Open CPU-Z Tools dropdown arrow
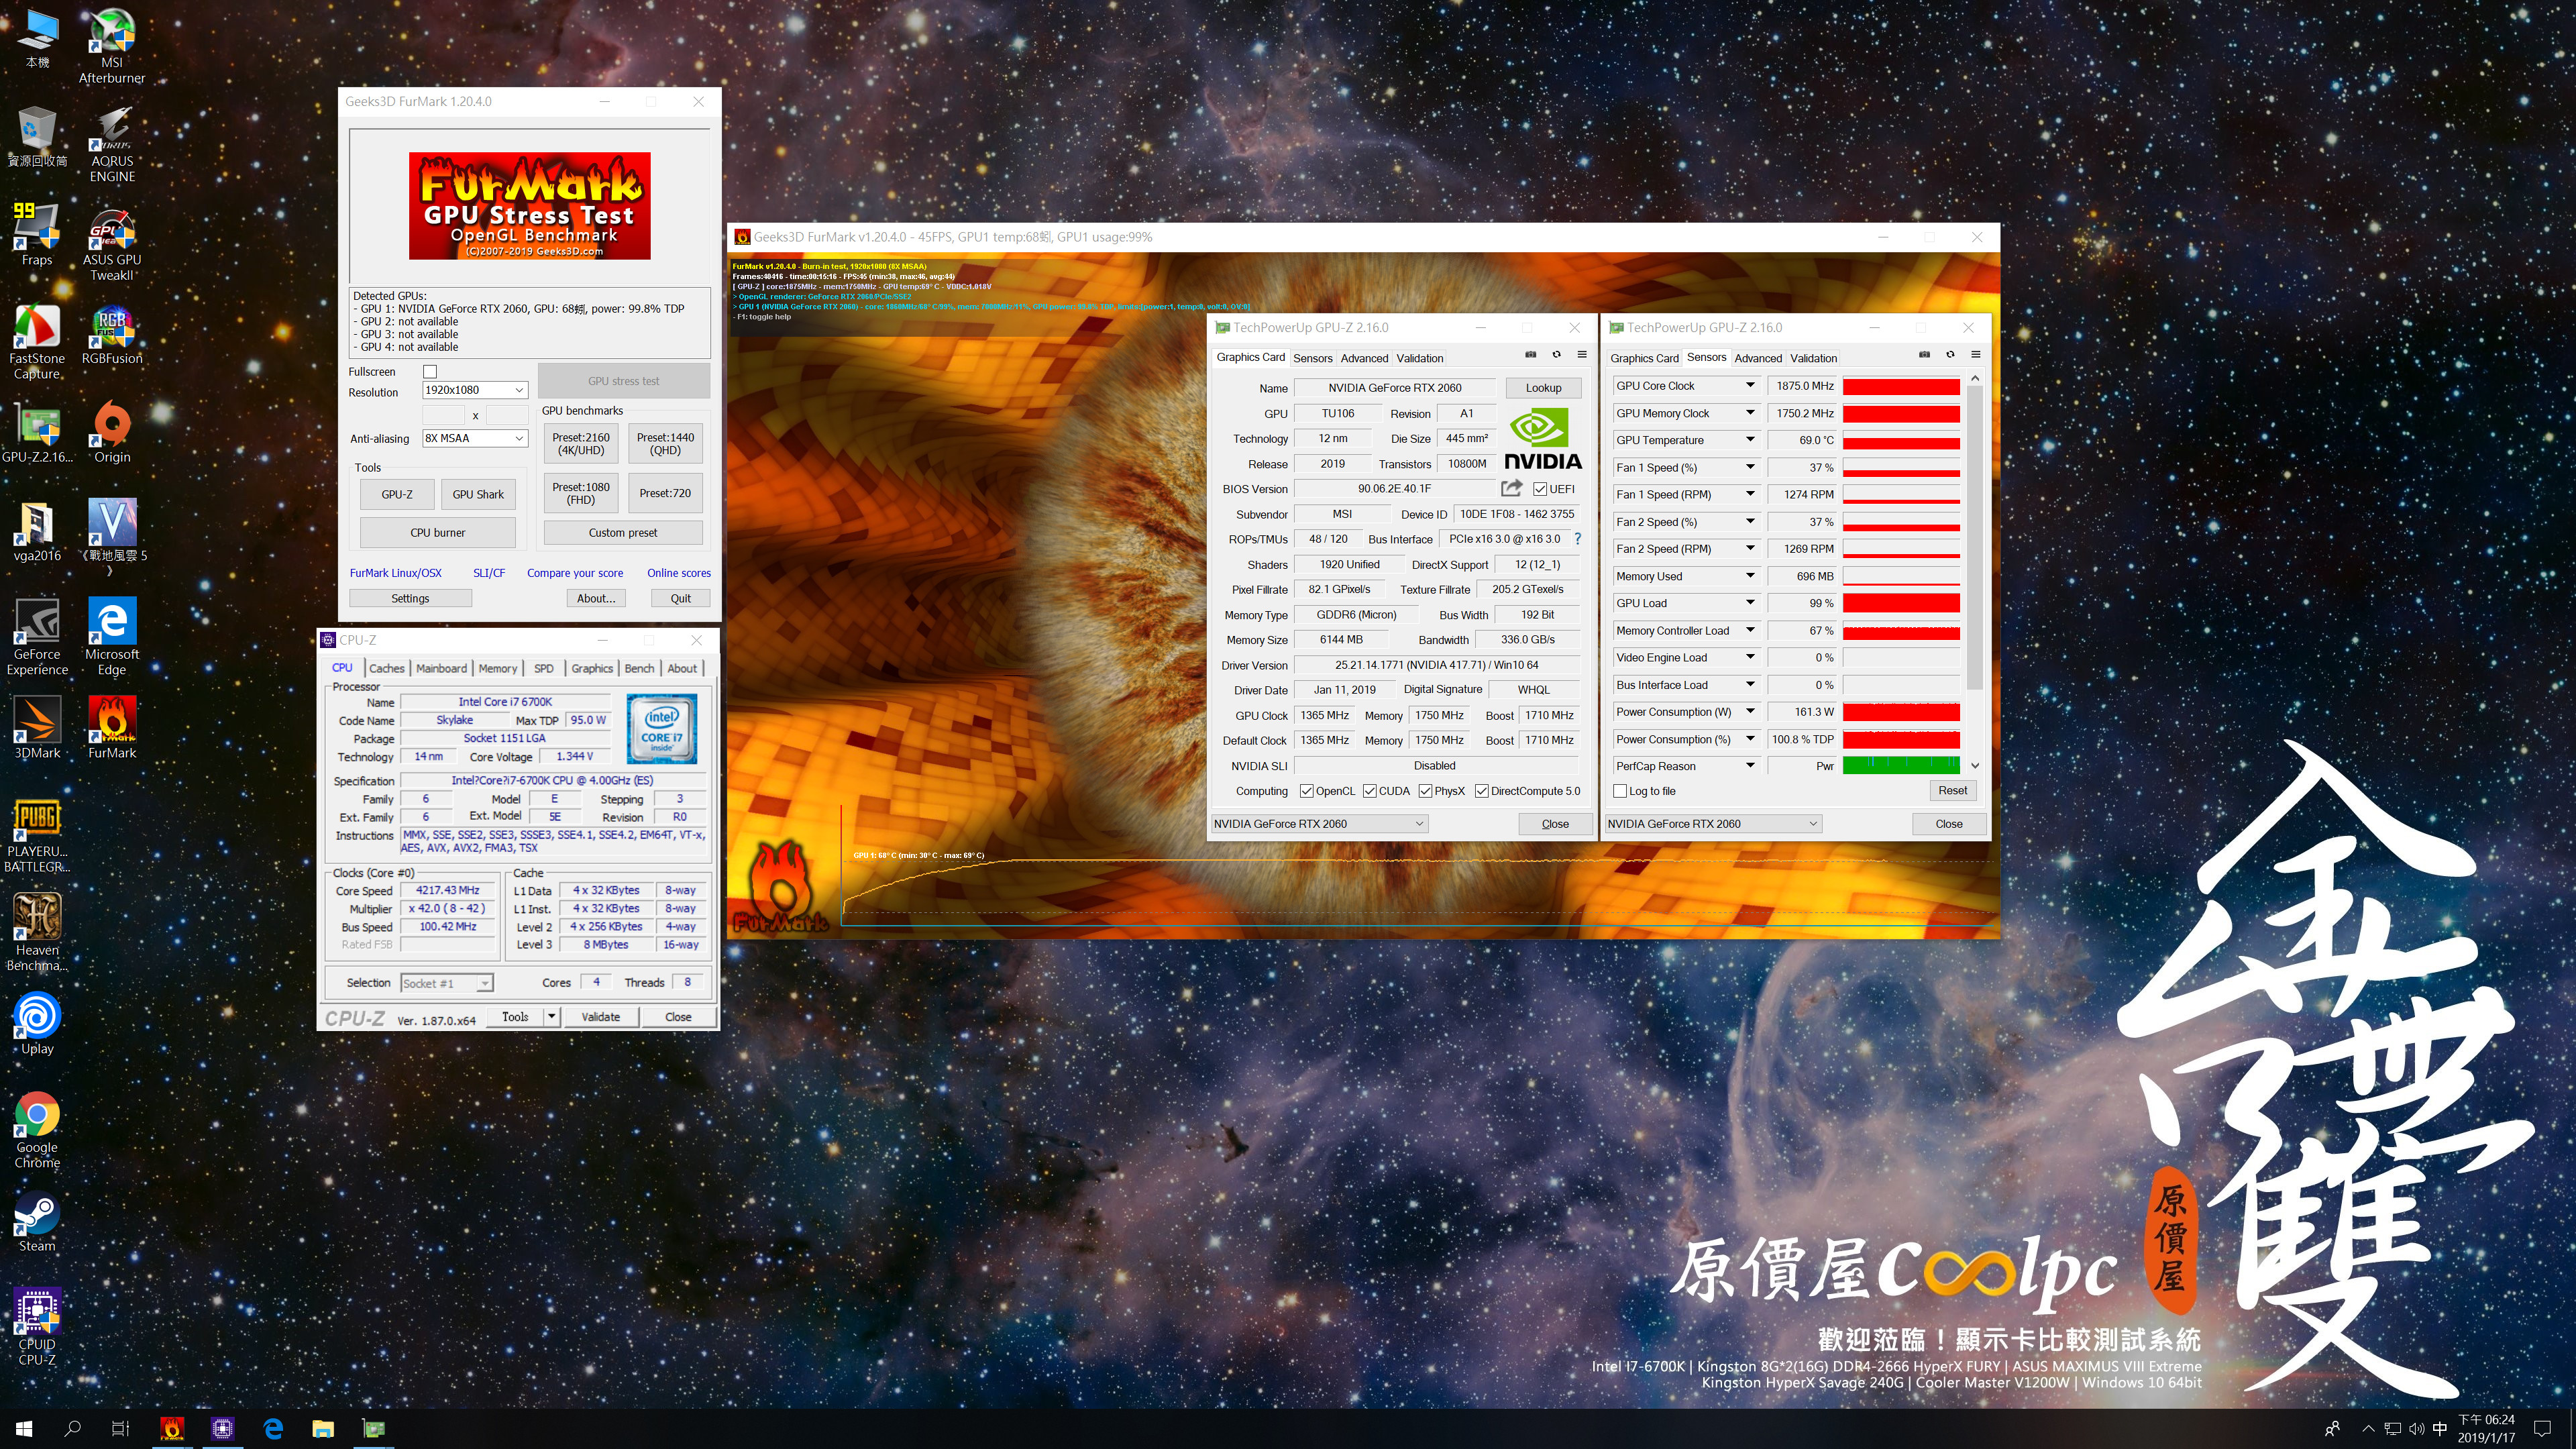 pos(551,1016)
